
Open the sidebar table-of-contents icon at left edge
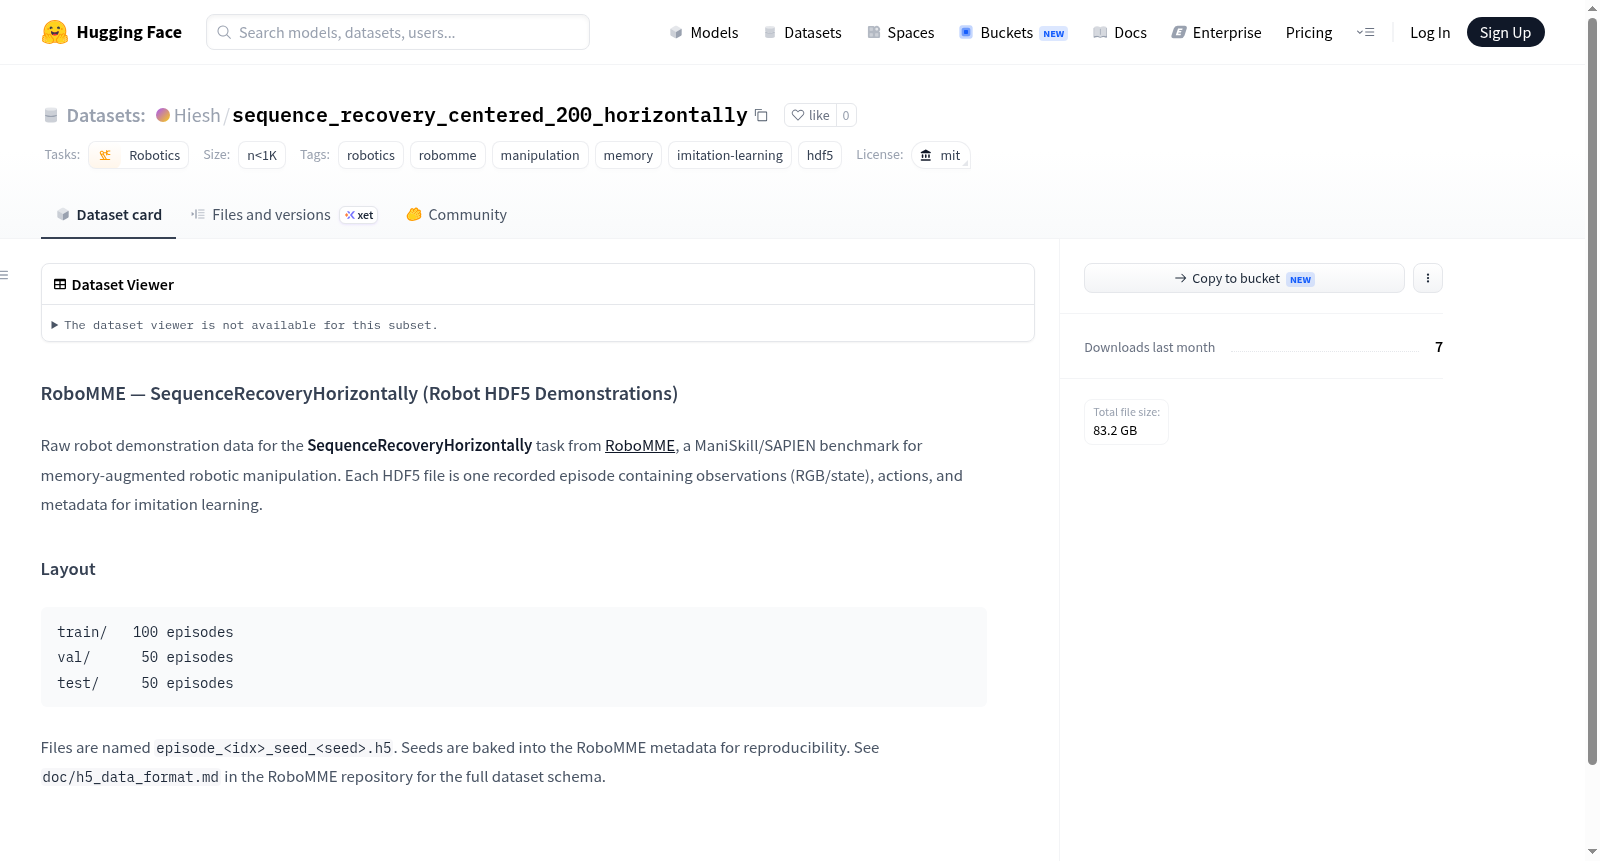click(x=5, y=275)
